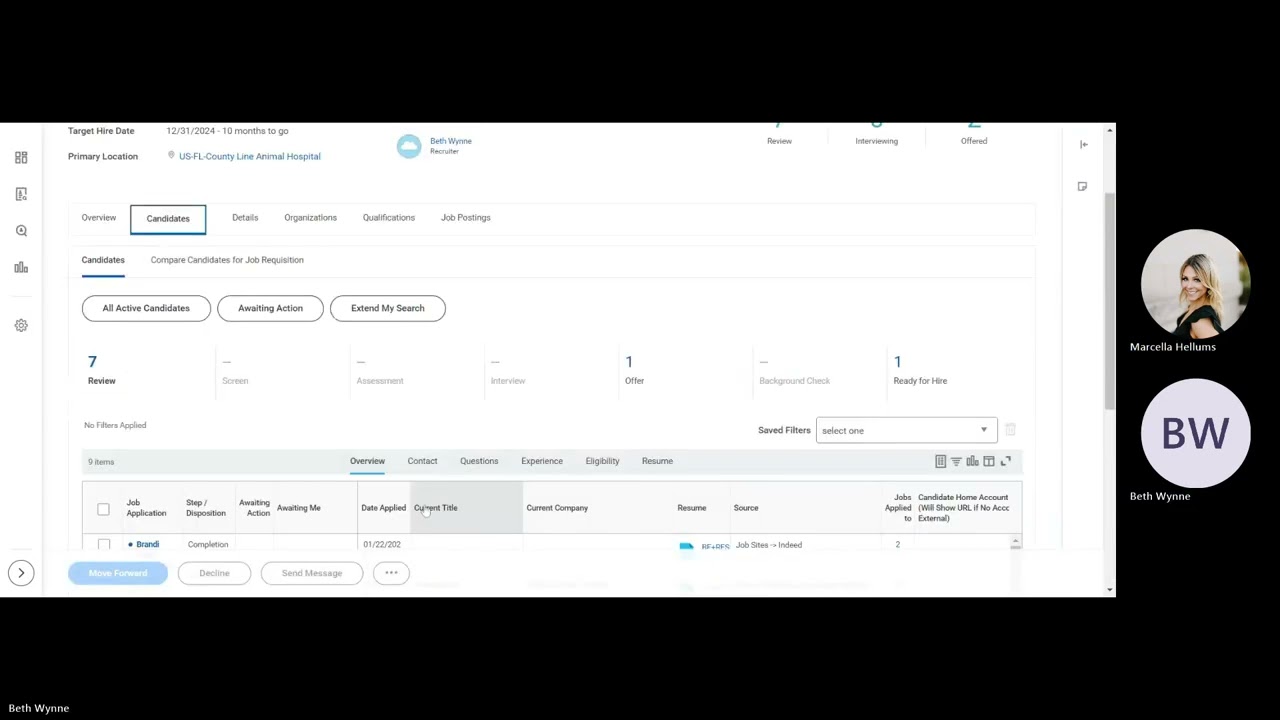Click the grid scroll-up arrow
The height and width of the screenshot is (720, 1280).
1015,543
